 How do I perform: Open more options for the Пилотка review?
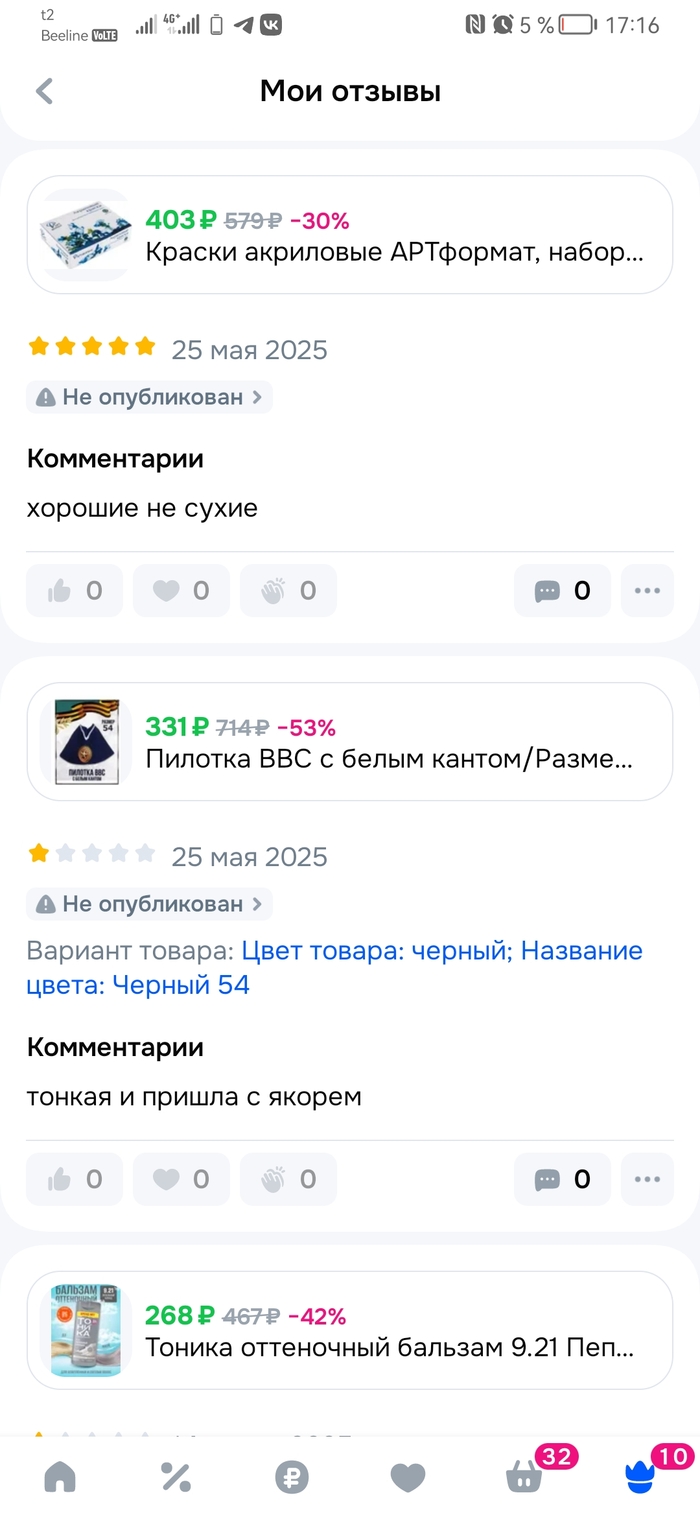tap(647, 1179)
